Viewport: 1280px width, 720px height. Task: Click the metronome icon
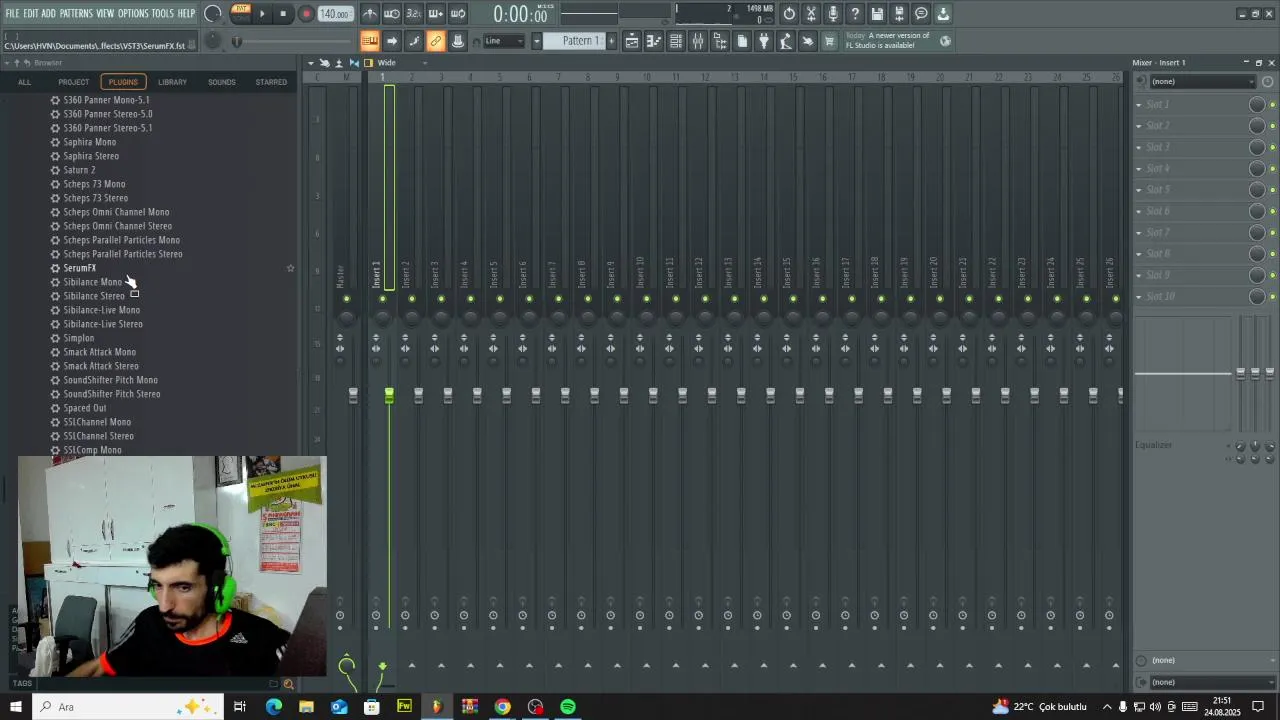pos(370,14)
